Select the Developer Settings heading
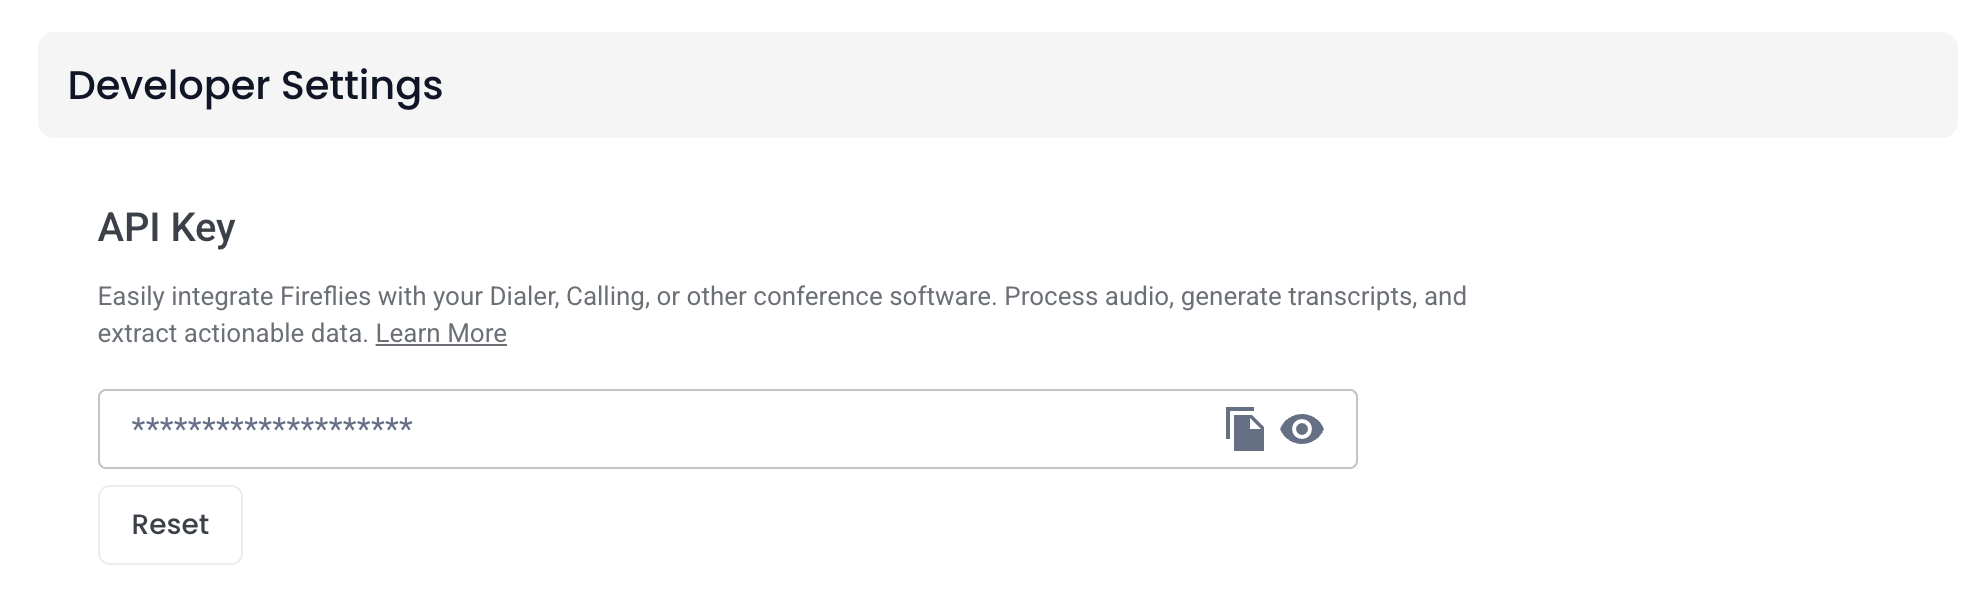The width and height of the screenshot is (1986, 602). (255, 86)
